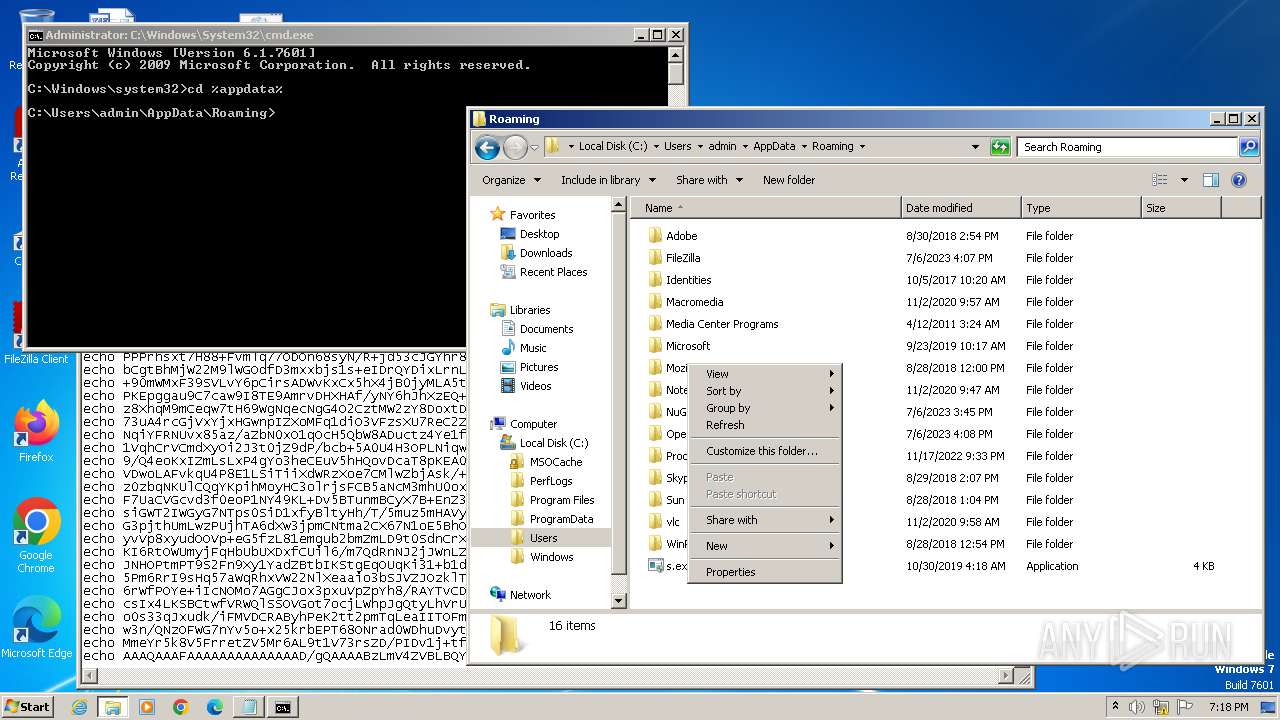Click the Change your view icon
Screen dimensions: 1280x720
point(1160,180)
